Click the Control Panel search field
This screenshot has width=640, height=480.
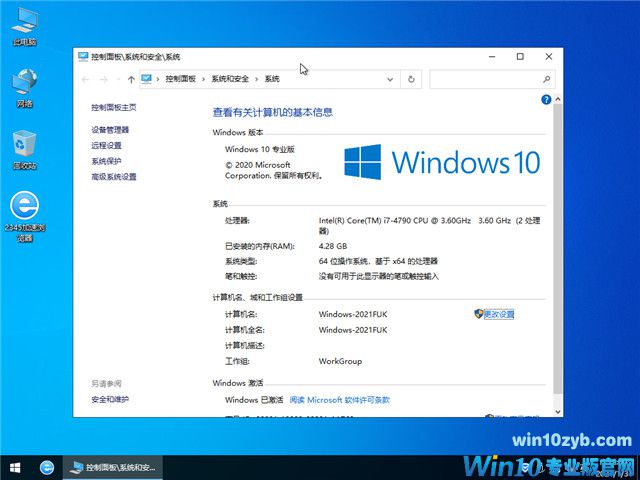click(492, 79)
